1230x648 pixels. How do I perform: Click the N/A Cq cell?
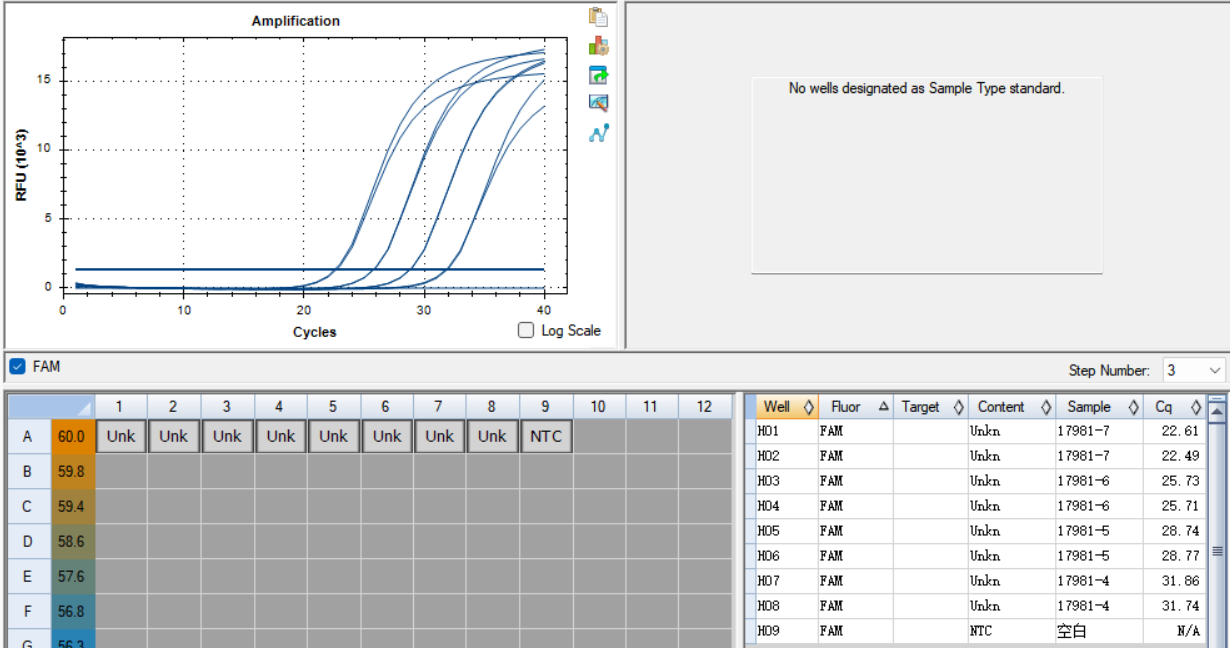[x=1174, y=631]
